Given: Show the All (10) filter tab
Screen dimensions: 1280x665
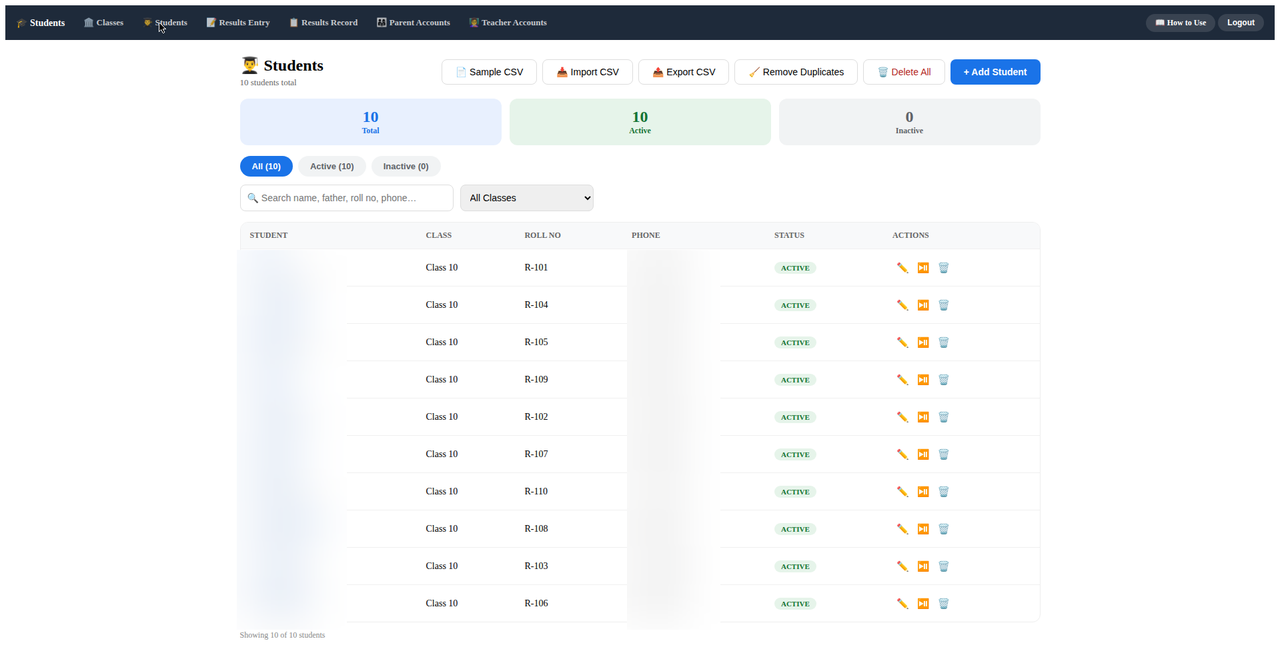Looking at the screenshot, I should (266, 166).
